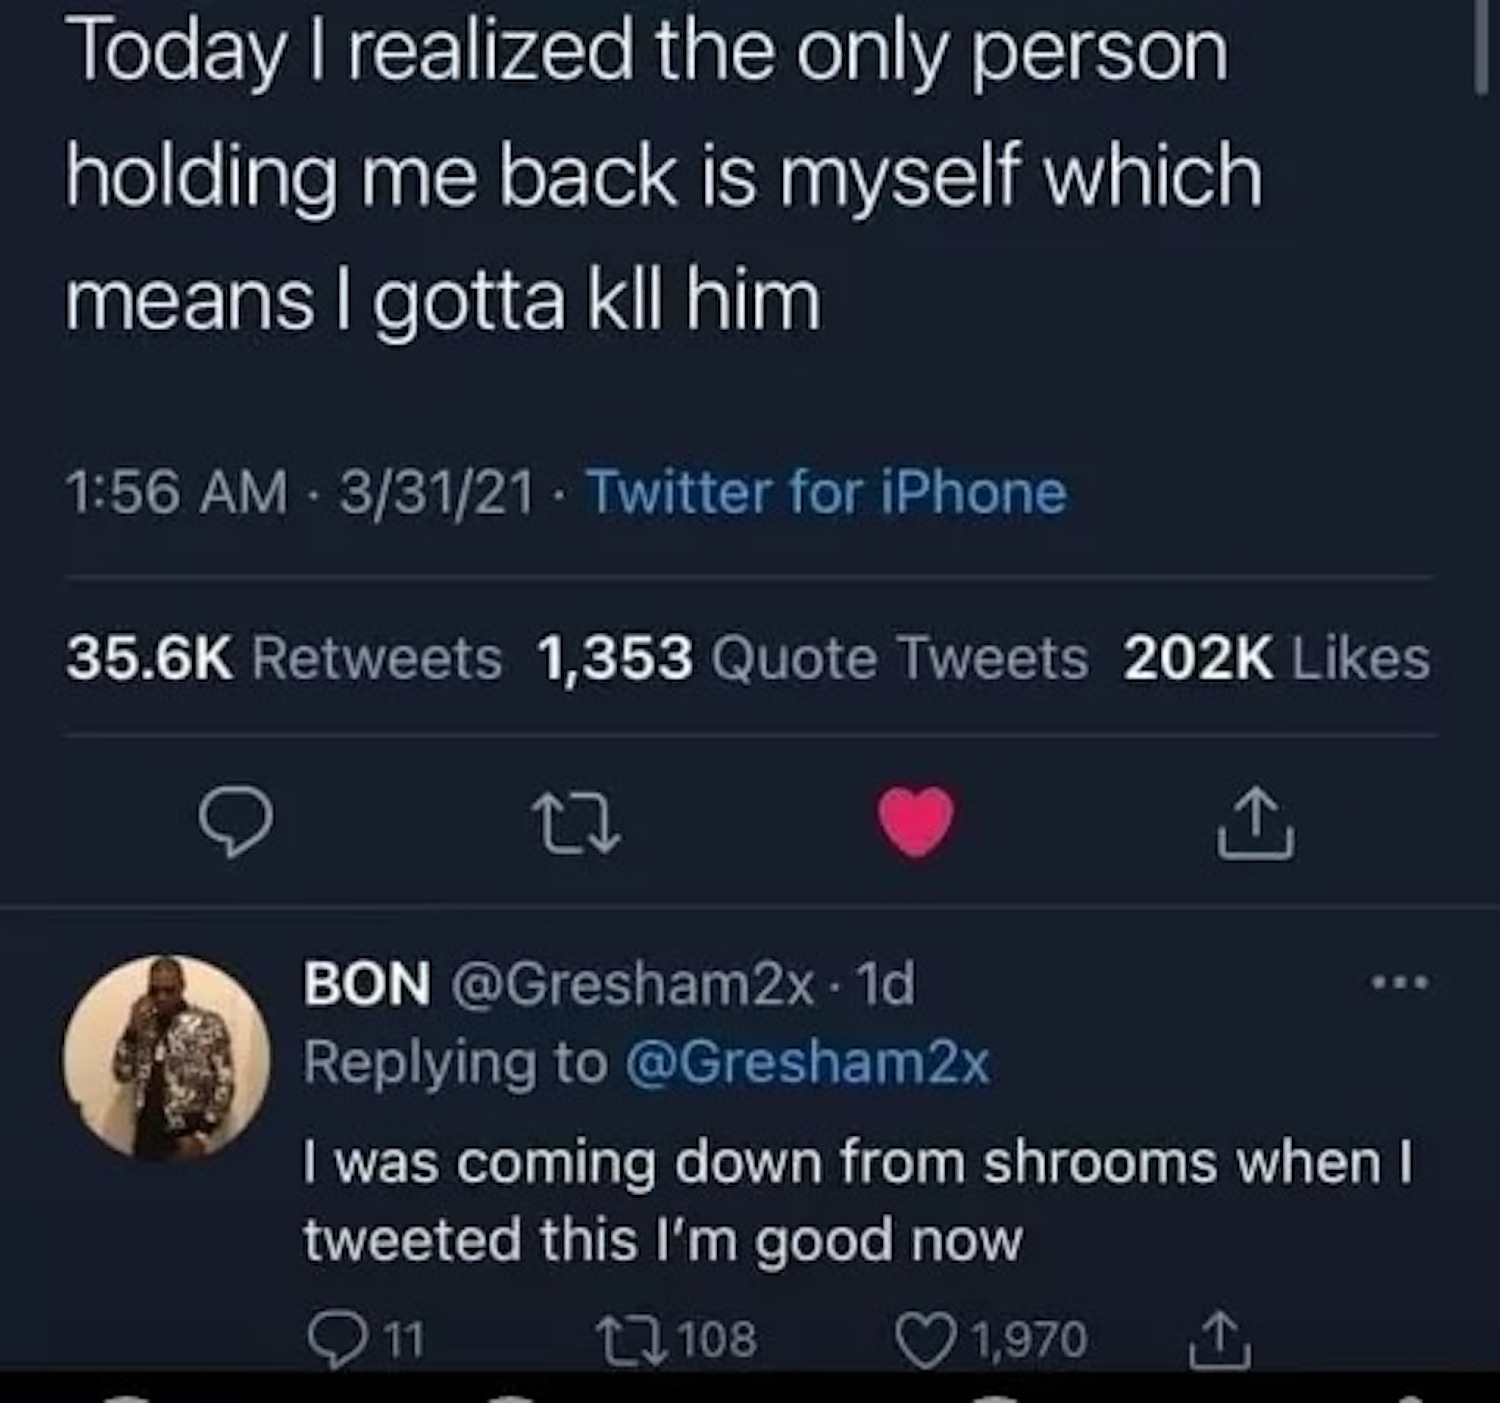
Task: Click the 1d timestamp on BON's reply
Action: (887, 983)
